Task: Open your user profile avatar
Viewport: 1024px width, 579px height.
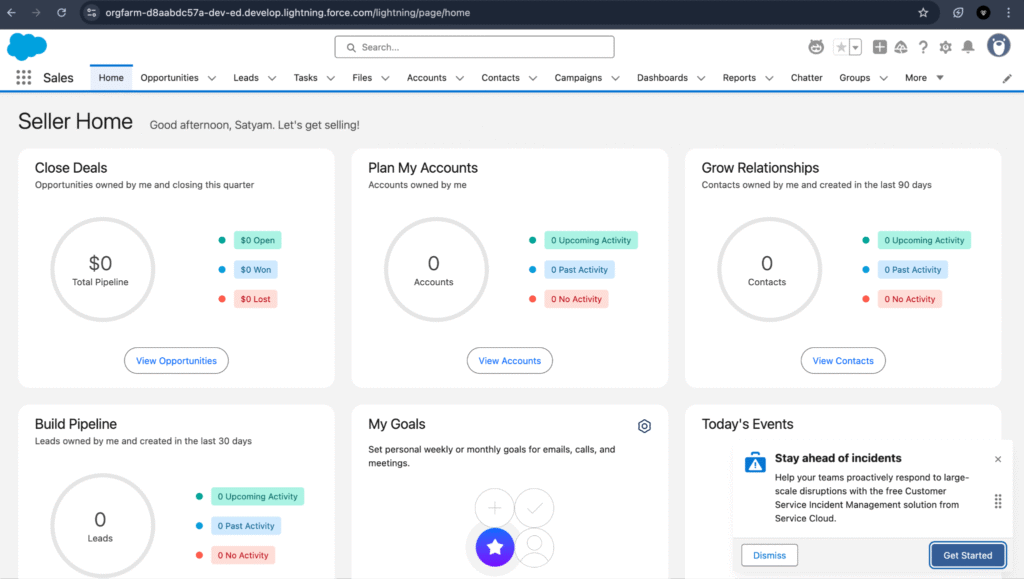Action: (x=999, y=46)
